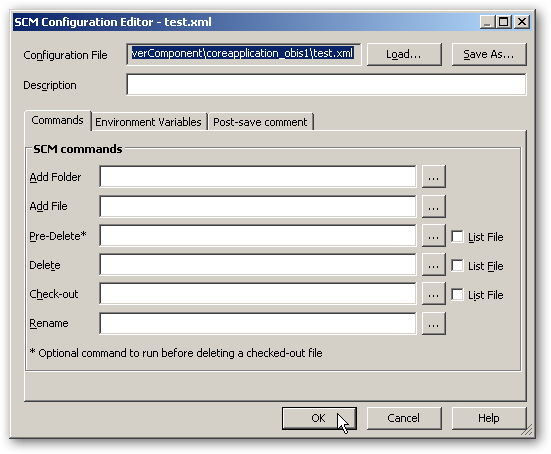This screenshot has height=454, width=551.
Task: Switch to Environment Variables tab
Action: click(148, 122)
